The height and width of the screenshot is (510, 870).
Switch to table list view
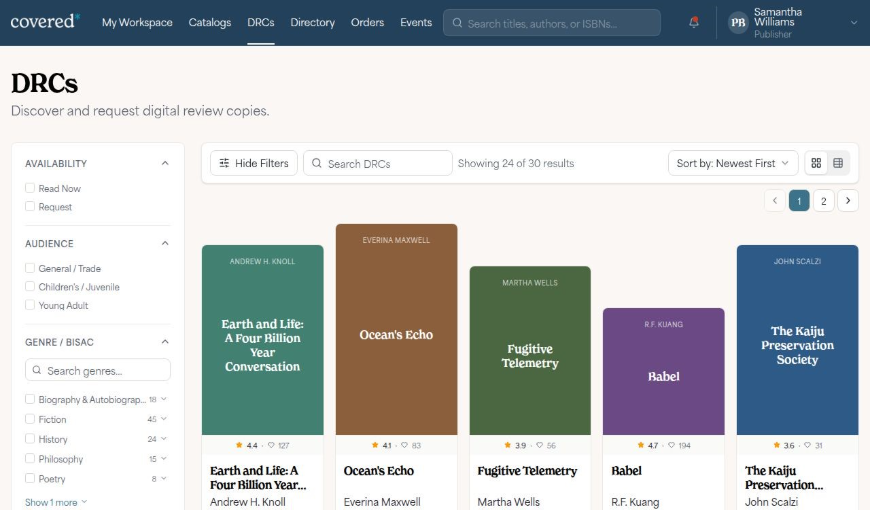(x=838, y=163)
